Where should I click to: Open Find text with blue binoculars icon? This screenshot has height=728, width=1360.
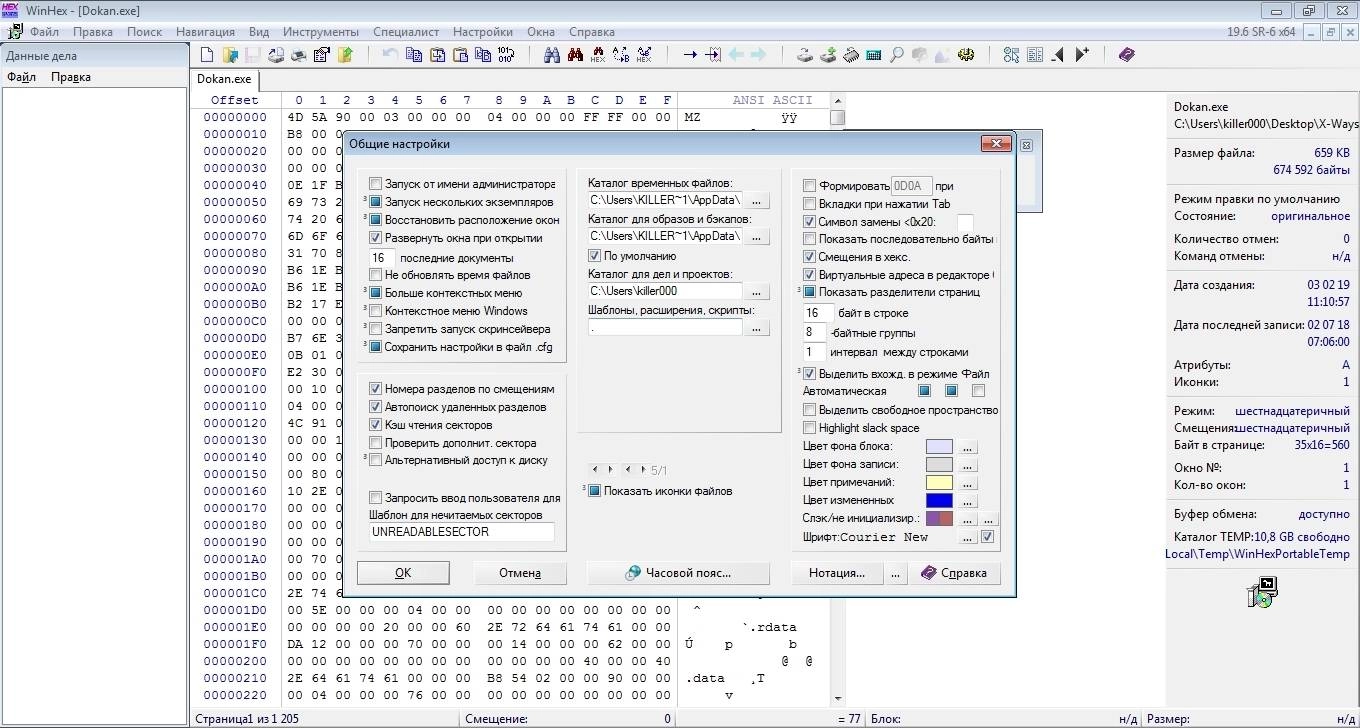click(551, 55)
